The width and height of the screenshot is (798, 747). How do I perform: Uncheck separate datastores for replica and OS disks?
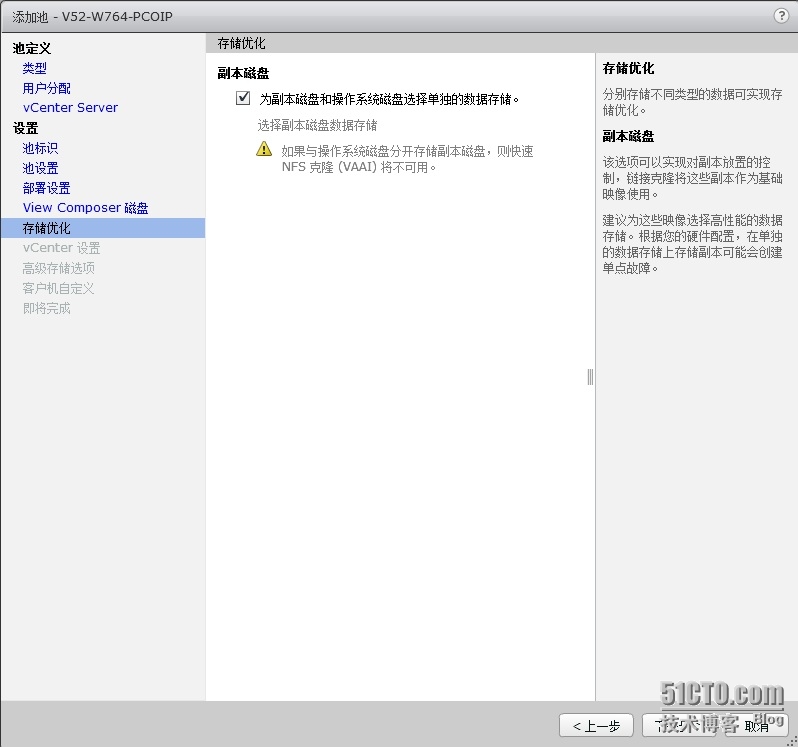243,98
